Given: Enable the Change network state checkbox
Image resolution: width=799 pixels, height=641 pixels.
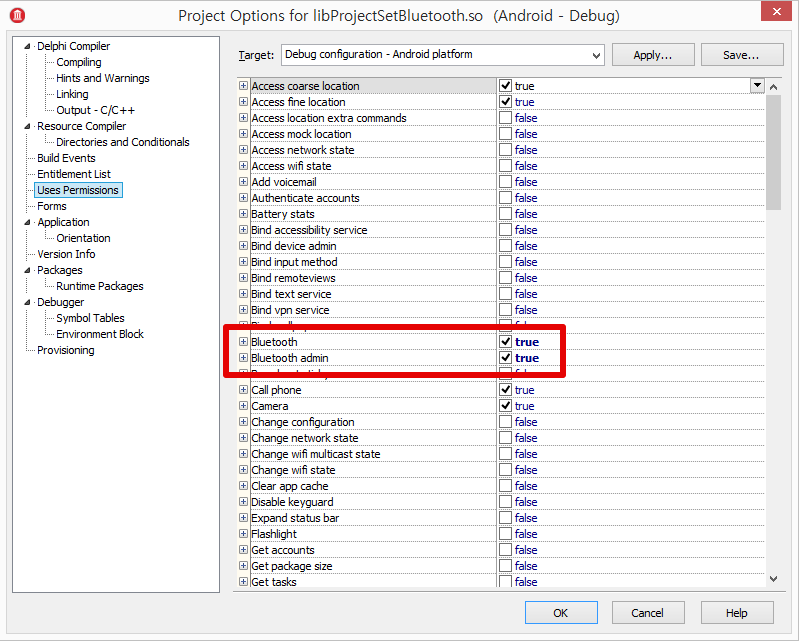Looking at the screenshot, I should point(505,438).
